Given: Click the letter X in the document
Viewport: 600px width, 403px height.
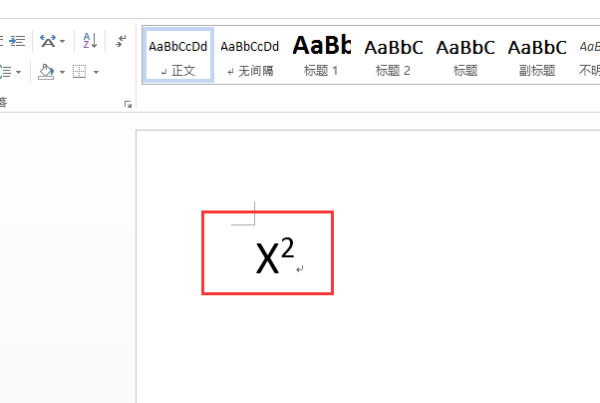Looking at the screenshot, I should [x=267, y=259].
